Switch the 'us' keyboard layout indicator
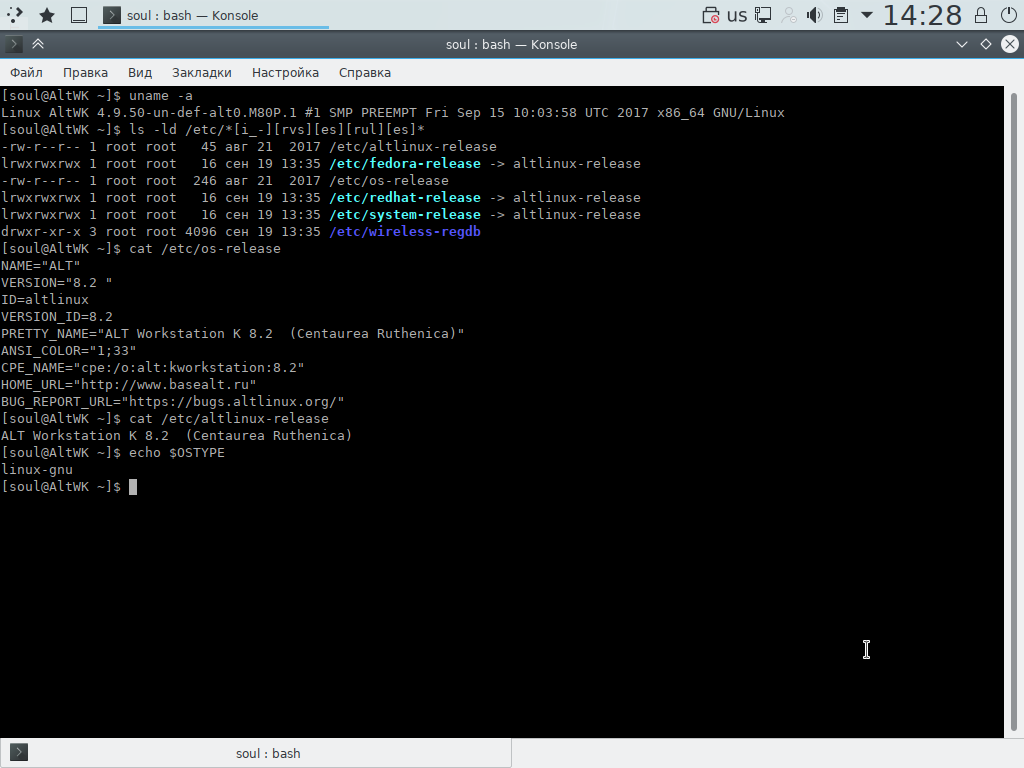 pyautogui.click(x=737, y=15)
